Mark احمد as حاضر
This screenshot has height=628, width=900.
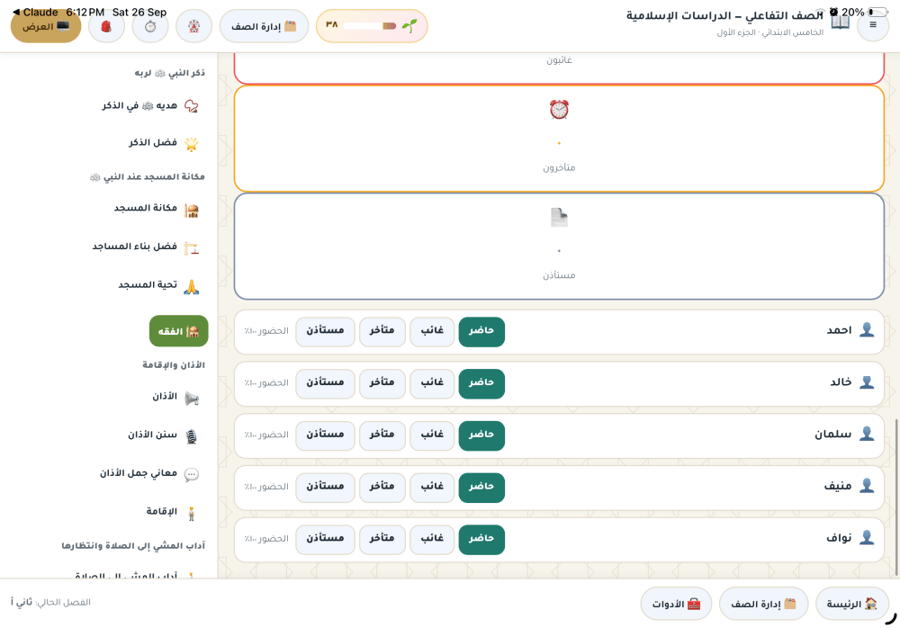pos(482,331)
